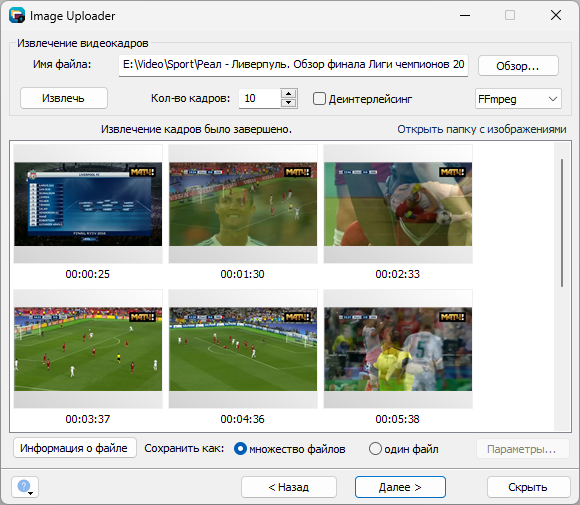Expand the FFmpeg engine dropdown
Viewport: 580px width, 505px height.
(x=518, y=99)
